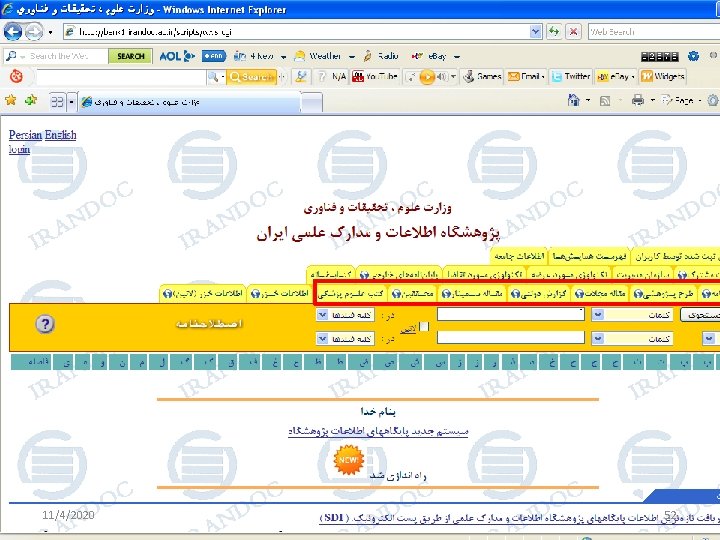Click the upper search term input field
Viewport: 720px width, 540px height.
[511, 315]
